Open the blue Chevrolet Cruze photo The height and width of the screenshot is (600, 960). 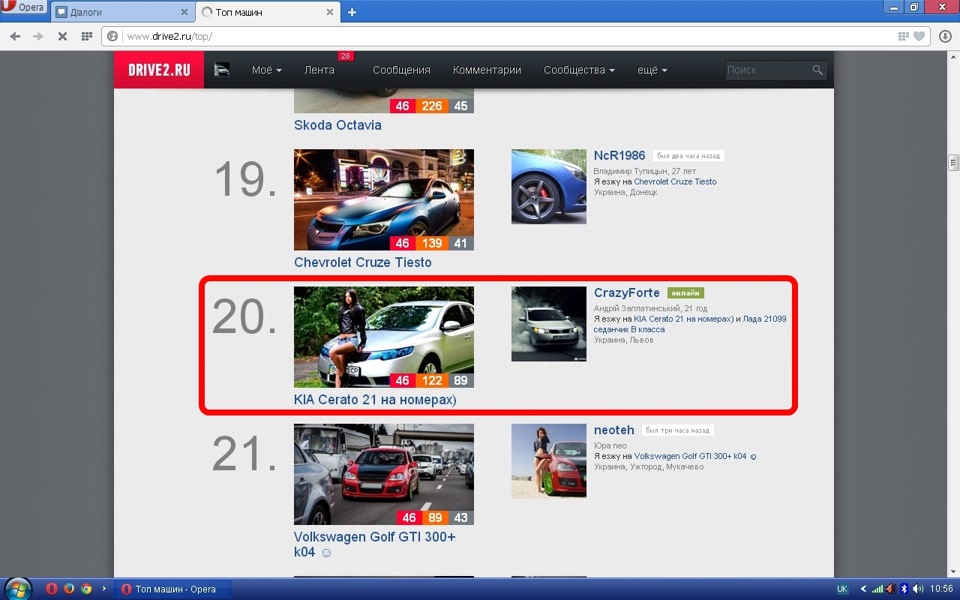384,200
